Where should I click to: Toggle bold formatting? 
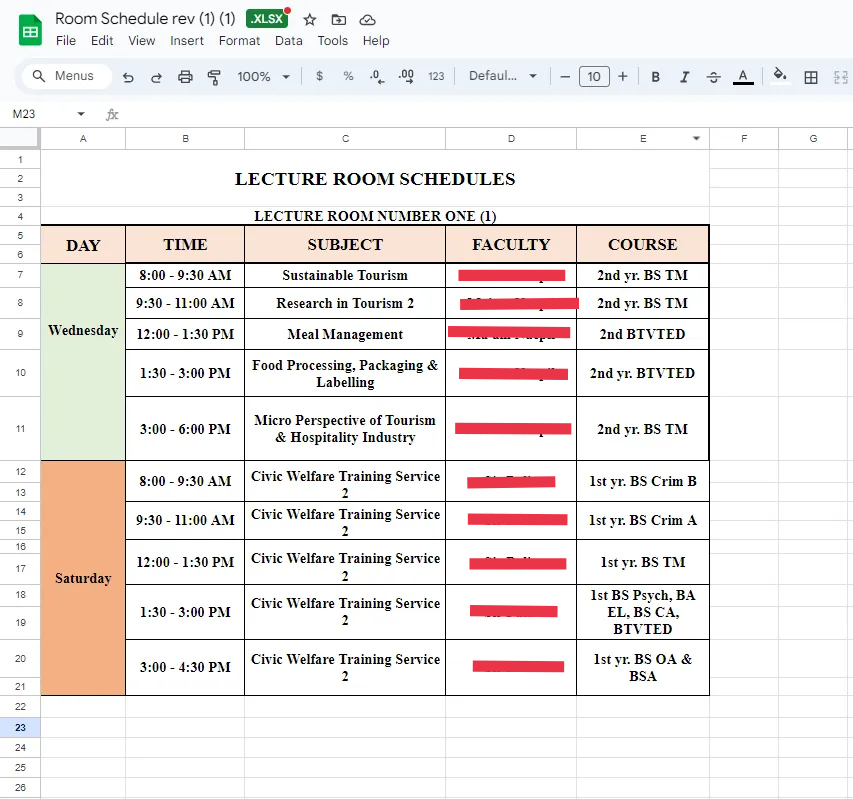point(656,77)
